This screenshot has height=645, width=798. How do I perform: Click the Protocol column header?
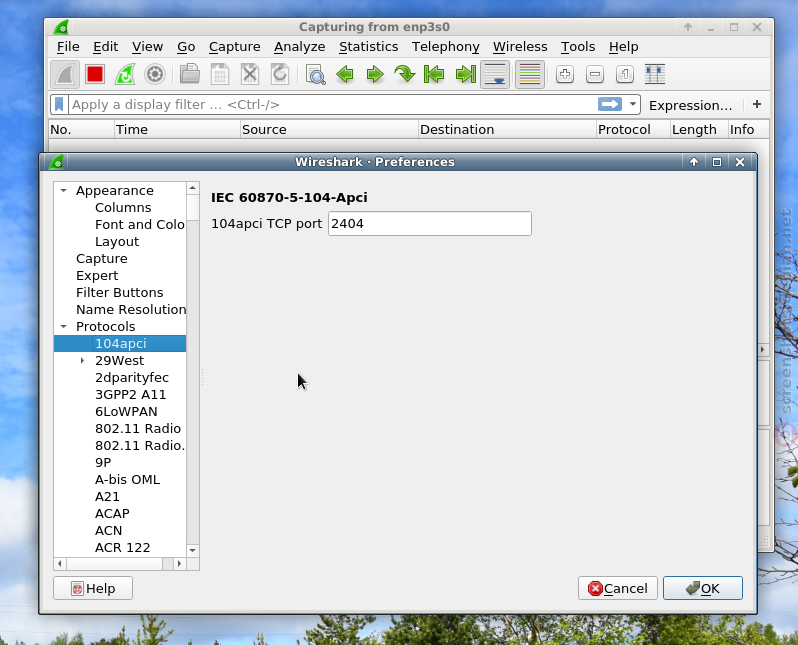pyautogui.click(x=633, y=129)
